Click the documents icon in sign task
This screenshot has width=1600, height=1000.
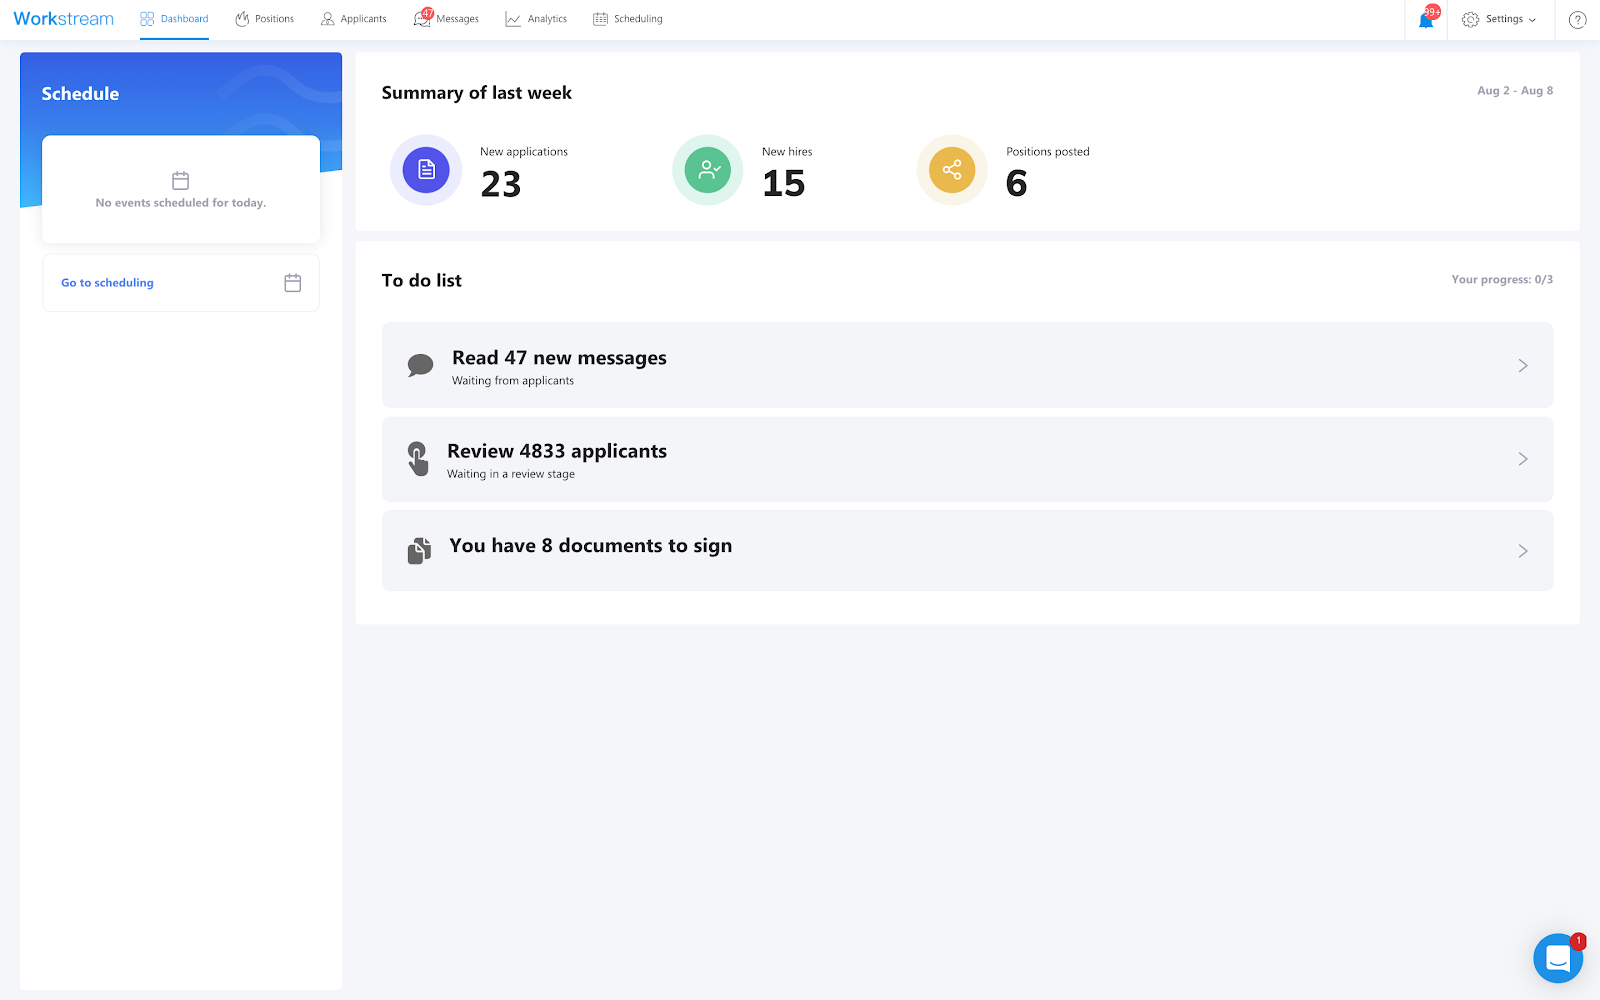pyautogui.click(x=420, y=551)
